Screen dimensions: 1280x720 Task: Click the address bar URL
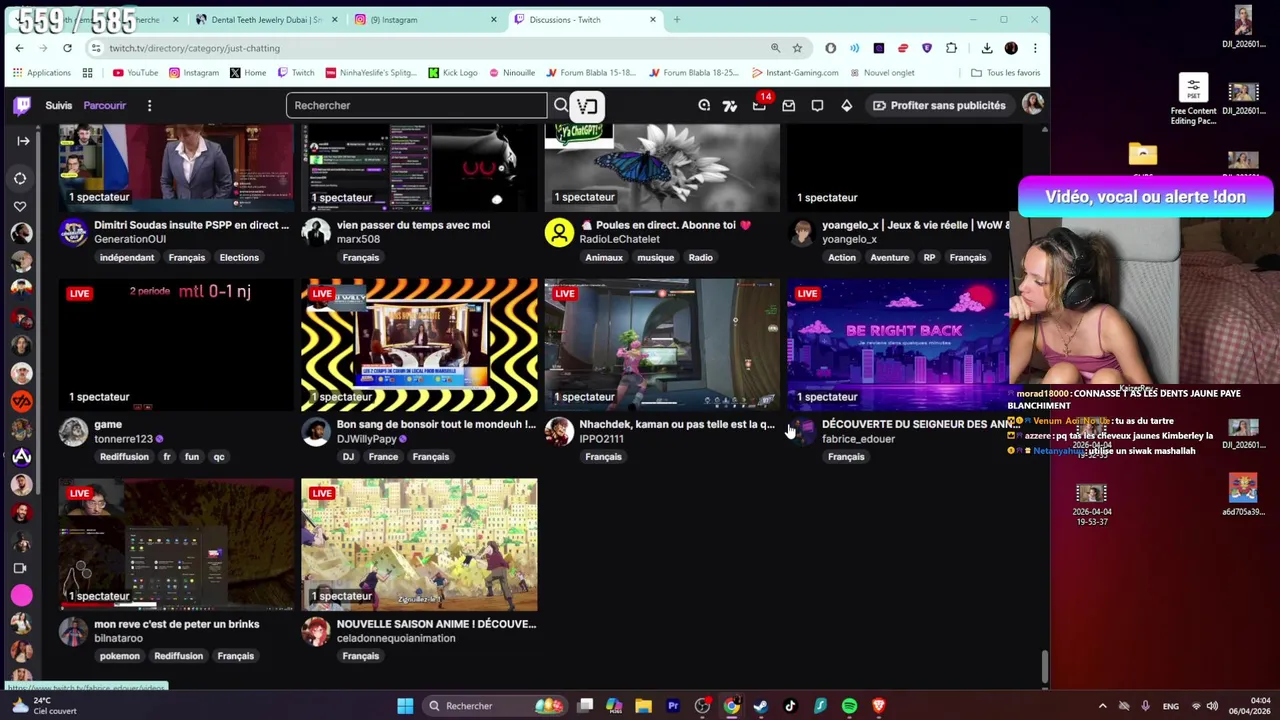pos(195,48)
